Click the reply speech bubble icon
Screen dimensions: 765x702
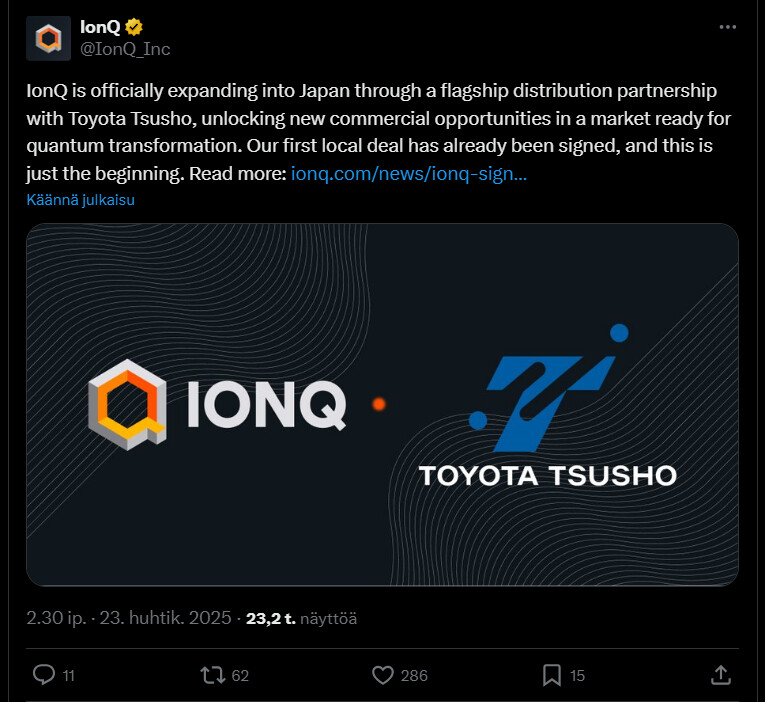coord(43,676)
